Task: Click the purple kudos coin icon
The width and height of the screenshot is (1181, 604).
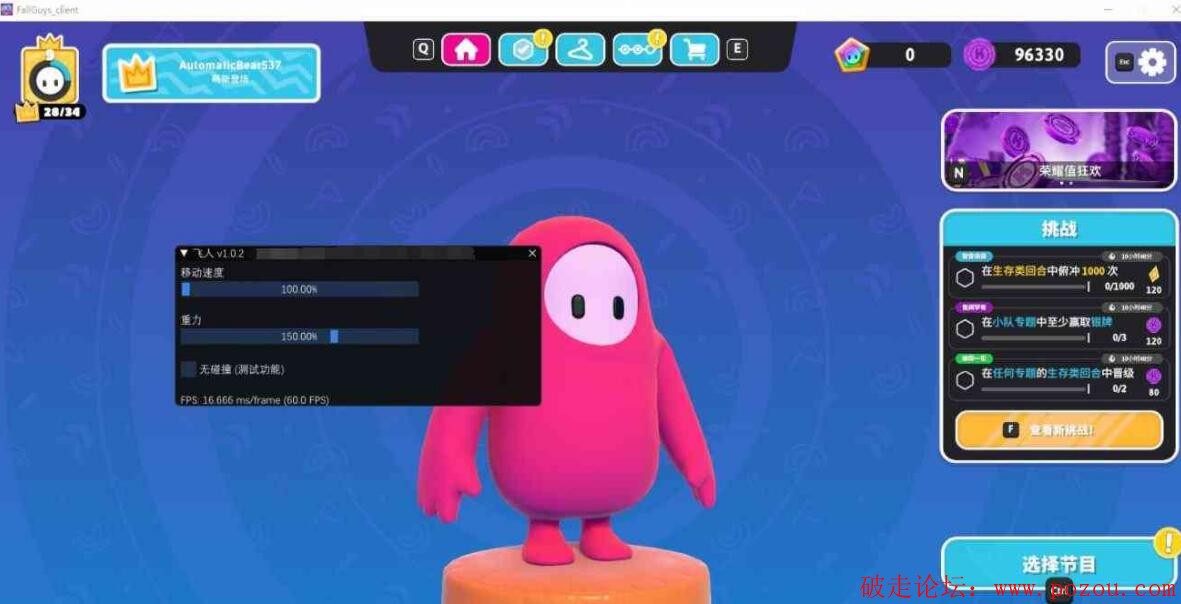Action: coord(980,55)
